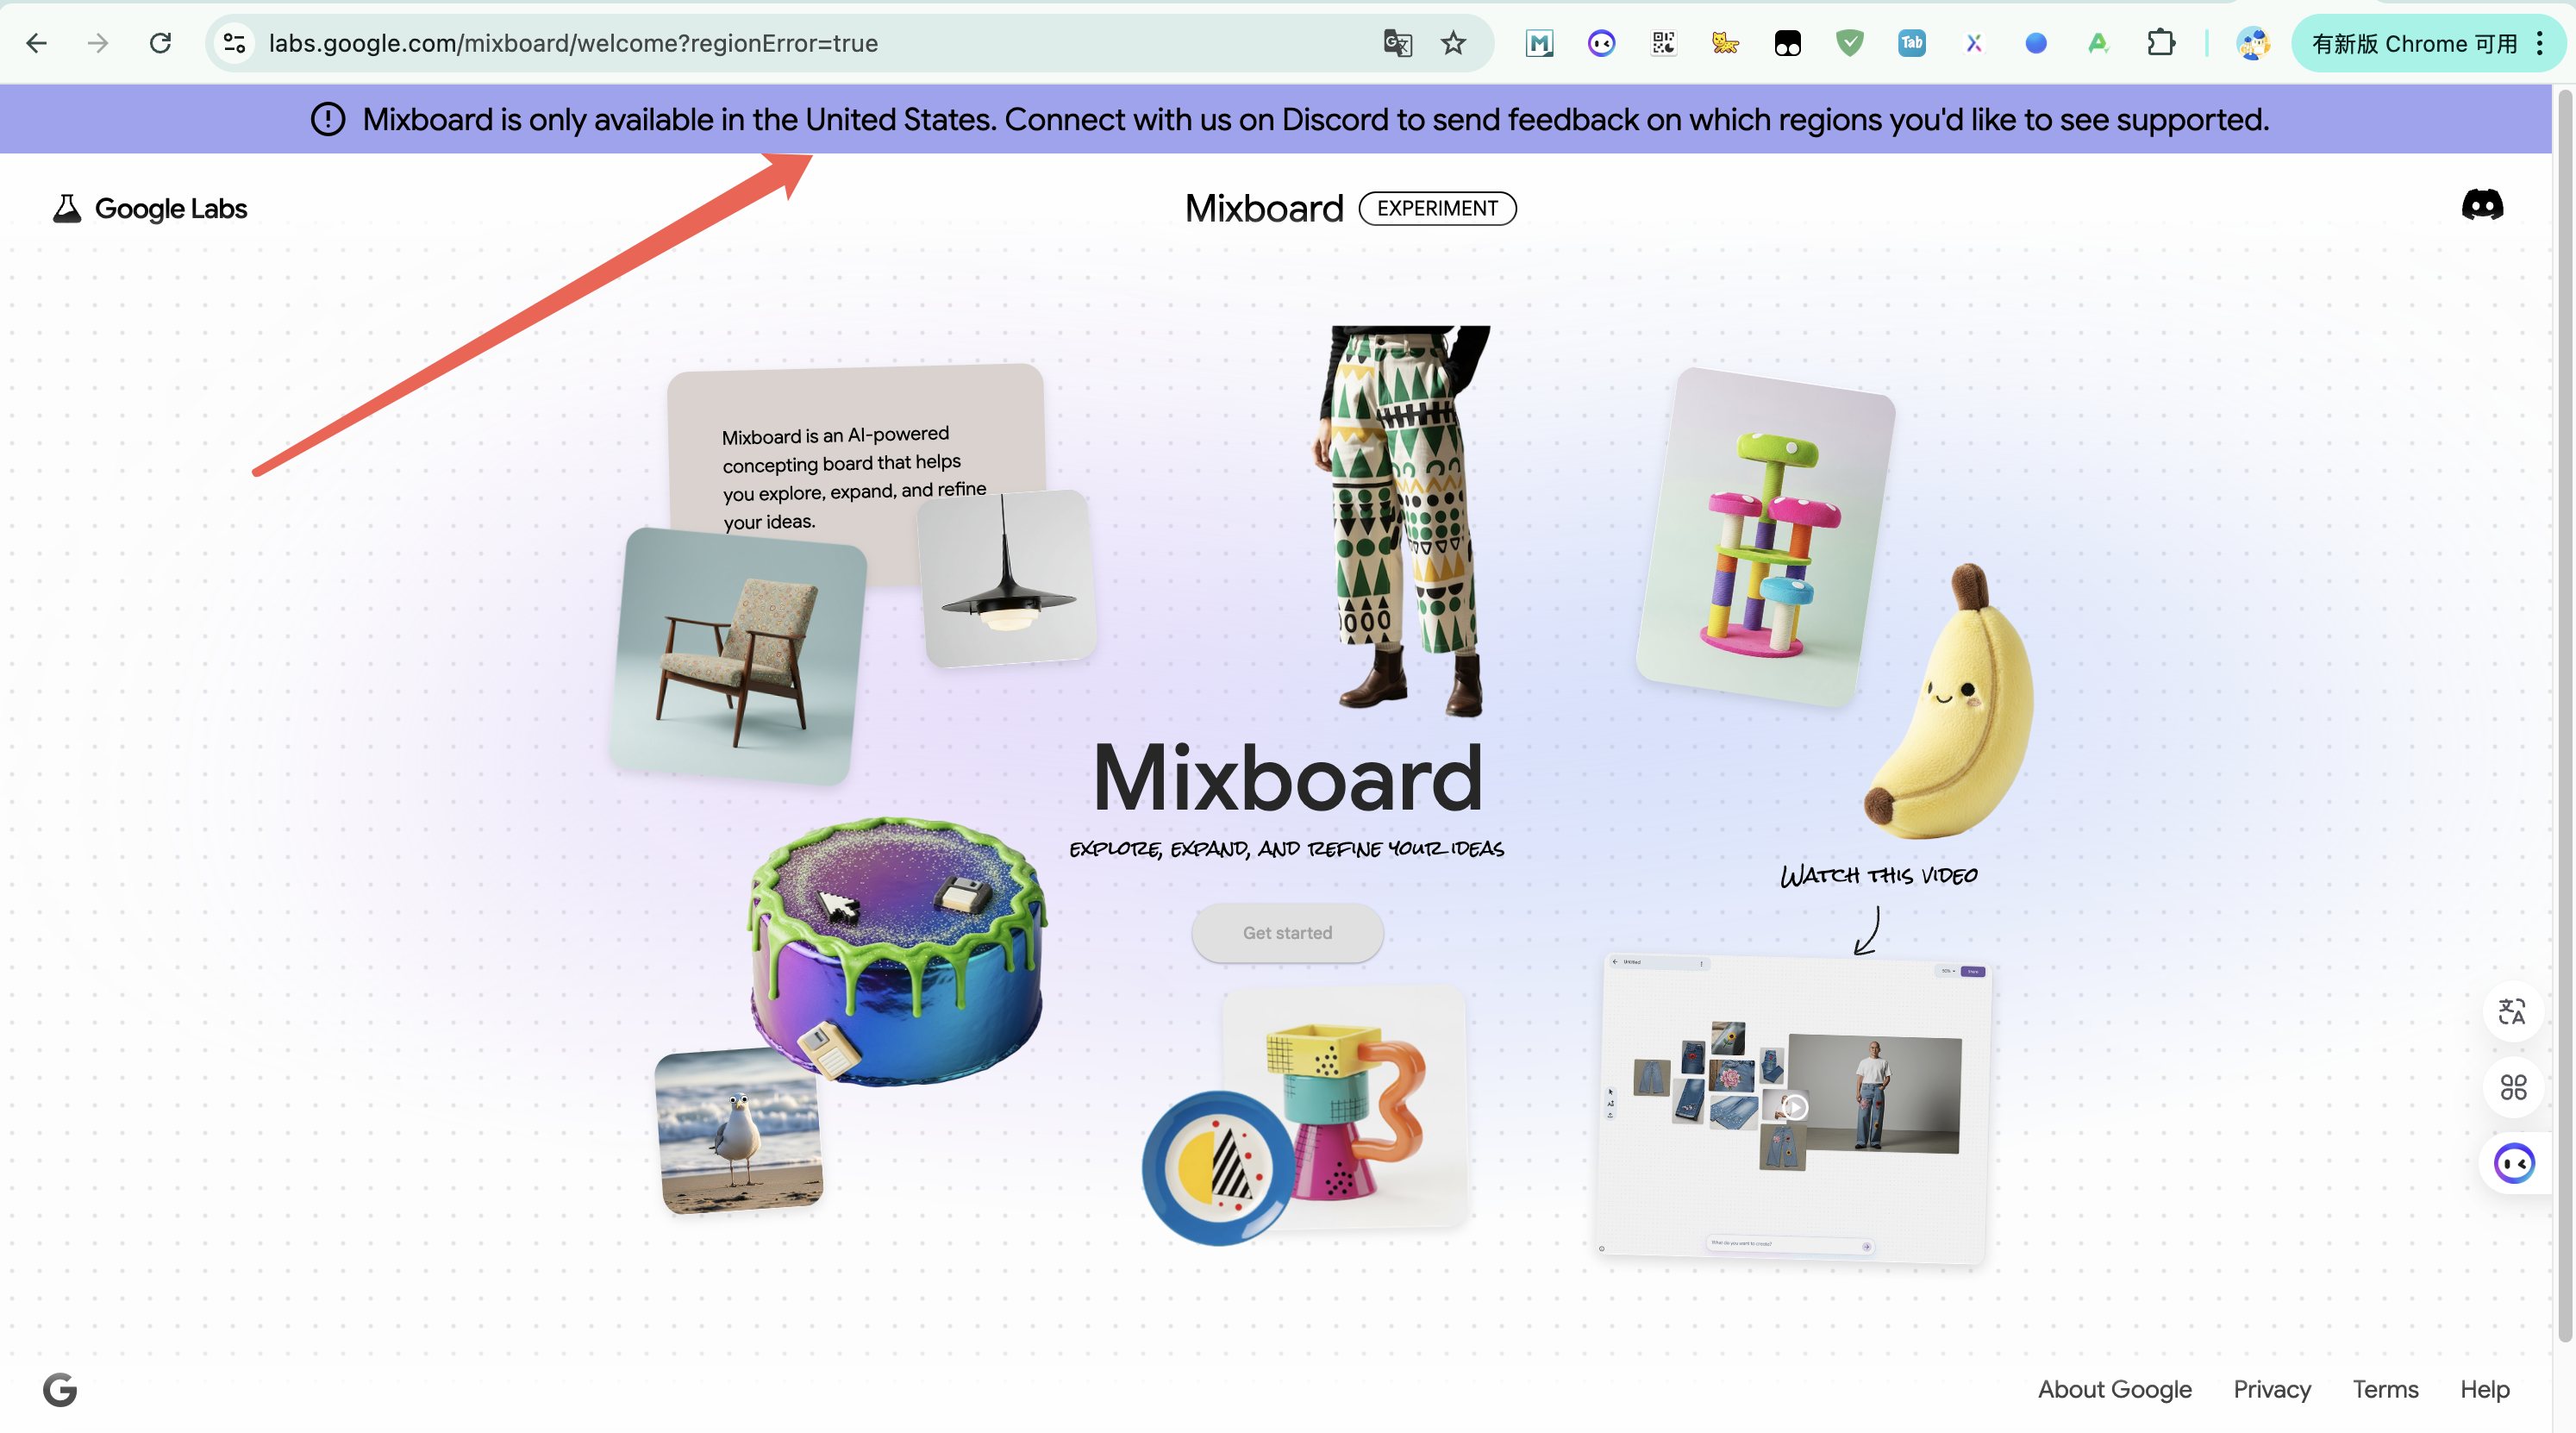
Task: Open the About Google footer link
Action: [x=2114, y=1389]
